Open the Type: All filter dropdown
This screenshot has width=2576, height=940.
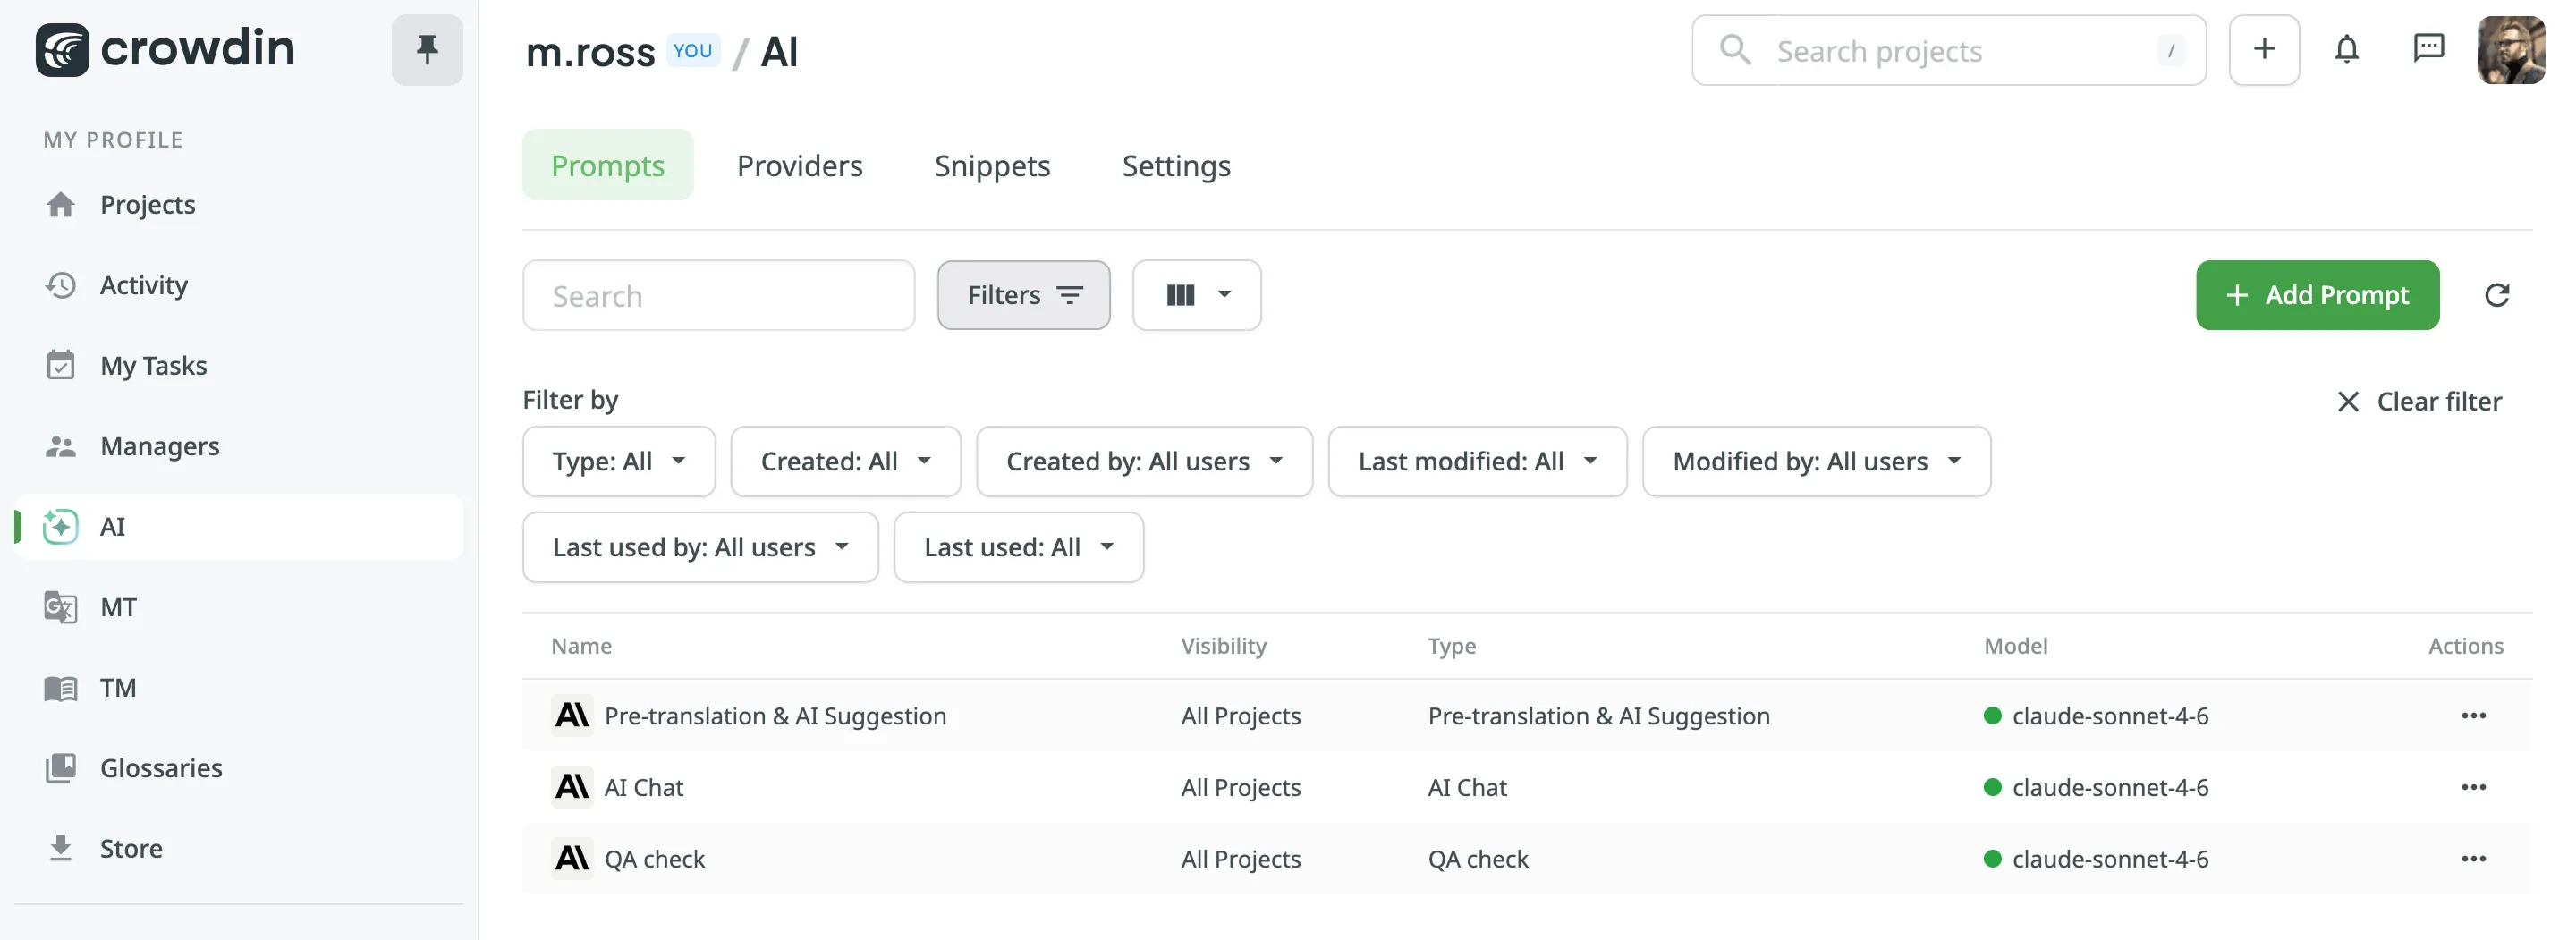tap(618, 461)
